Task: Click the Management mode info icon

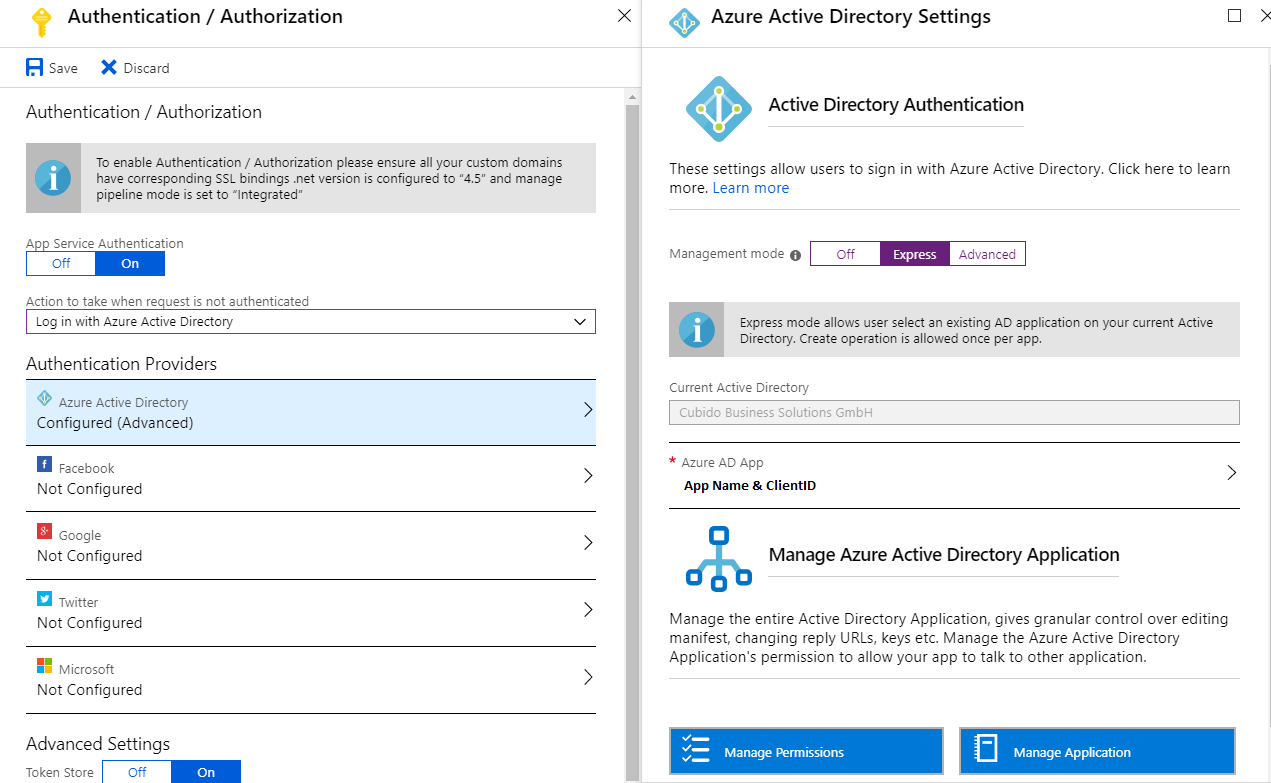Action: coord(796,255)
